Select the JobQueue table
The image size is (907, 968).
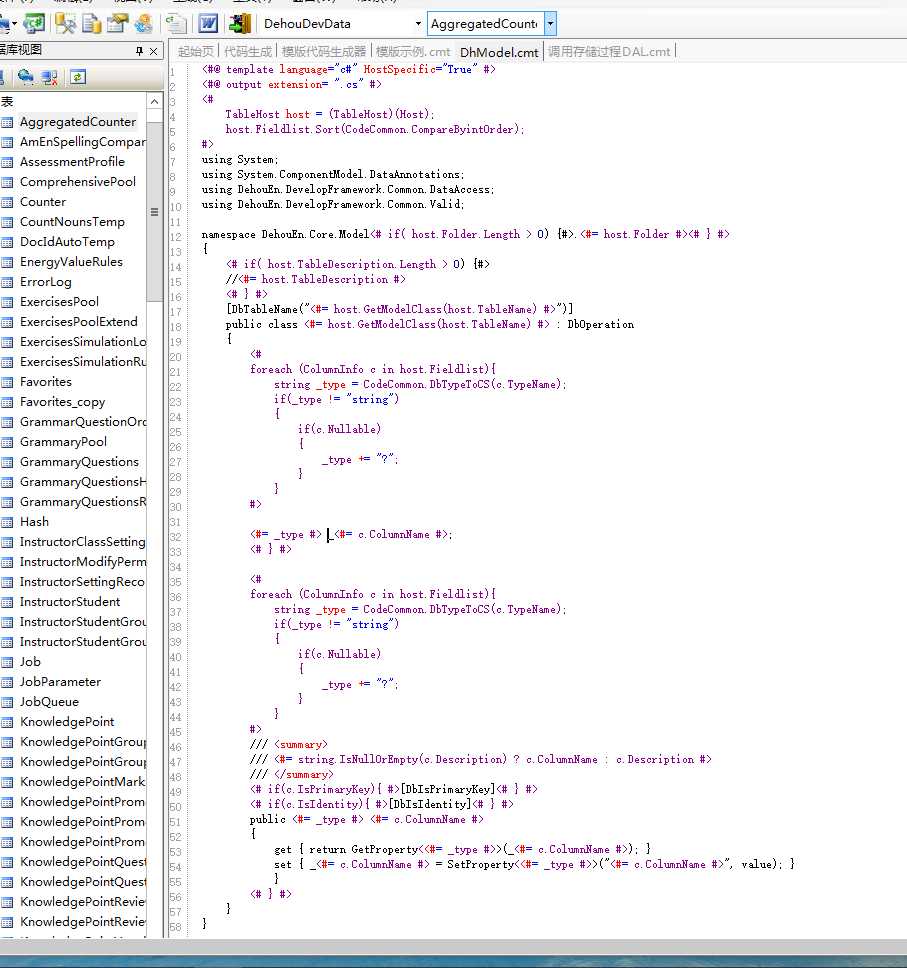[49, 702]
